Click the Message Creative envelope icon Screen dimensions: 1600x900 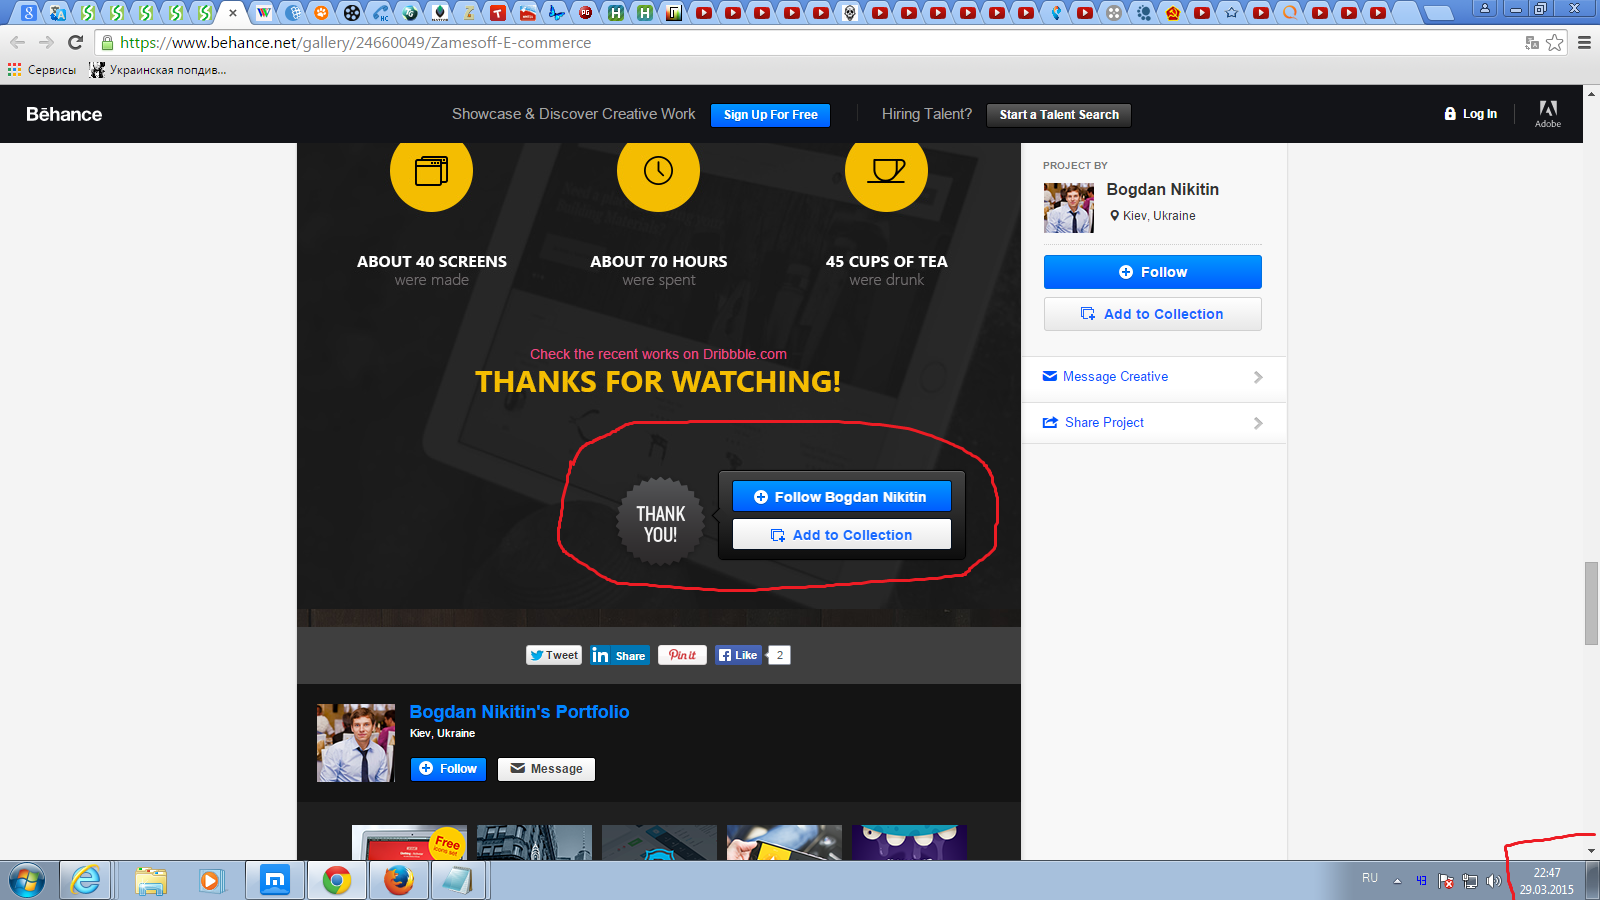pyautogui.click(x=1050, y=376)
